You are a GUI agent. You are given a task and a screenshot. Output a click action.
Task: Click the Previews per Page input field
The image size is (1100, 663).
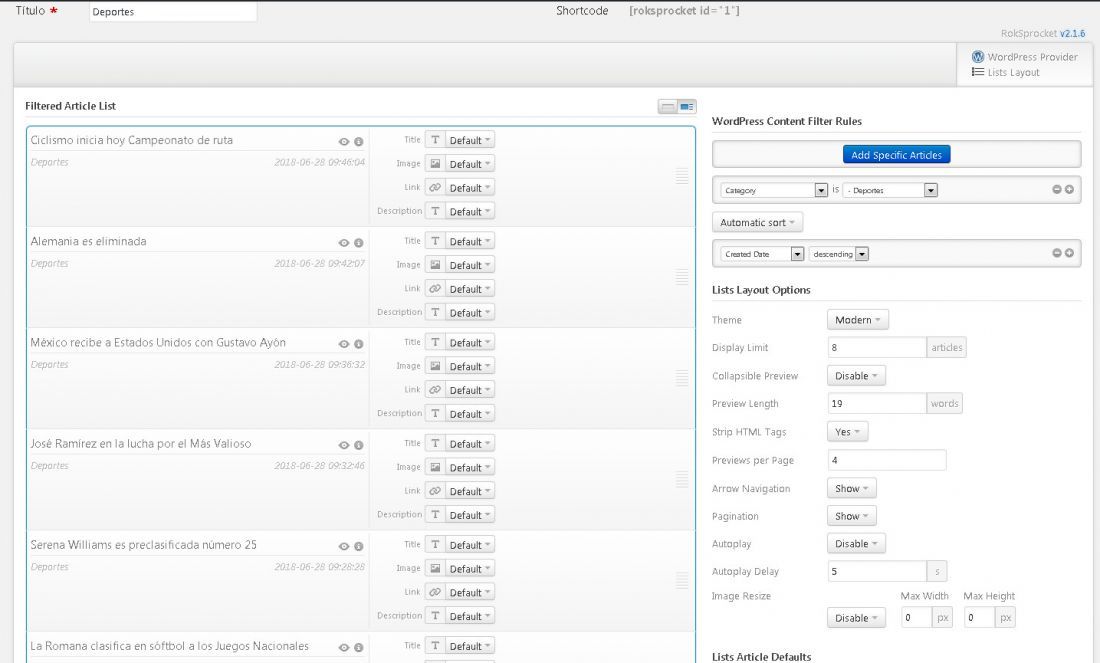[x=887, y=460]
